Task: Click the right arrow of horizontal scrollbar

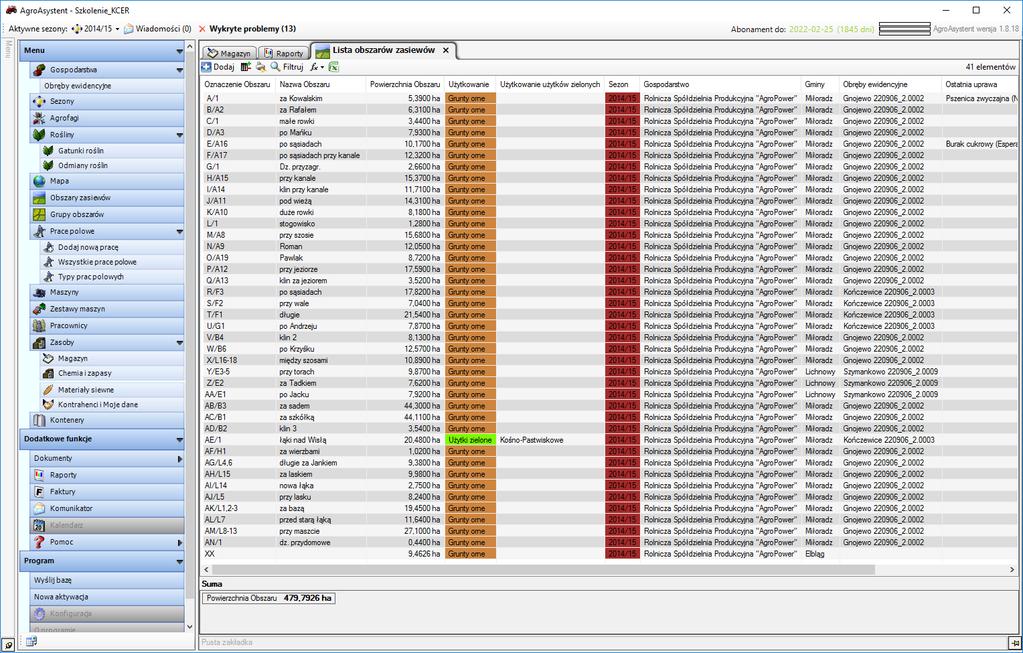Action: (x=1013, y=569)
